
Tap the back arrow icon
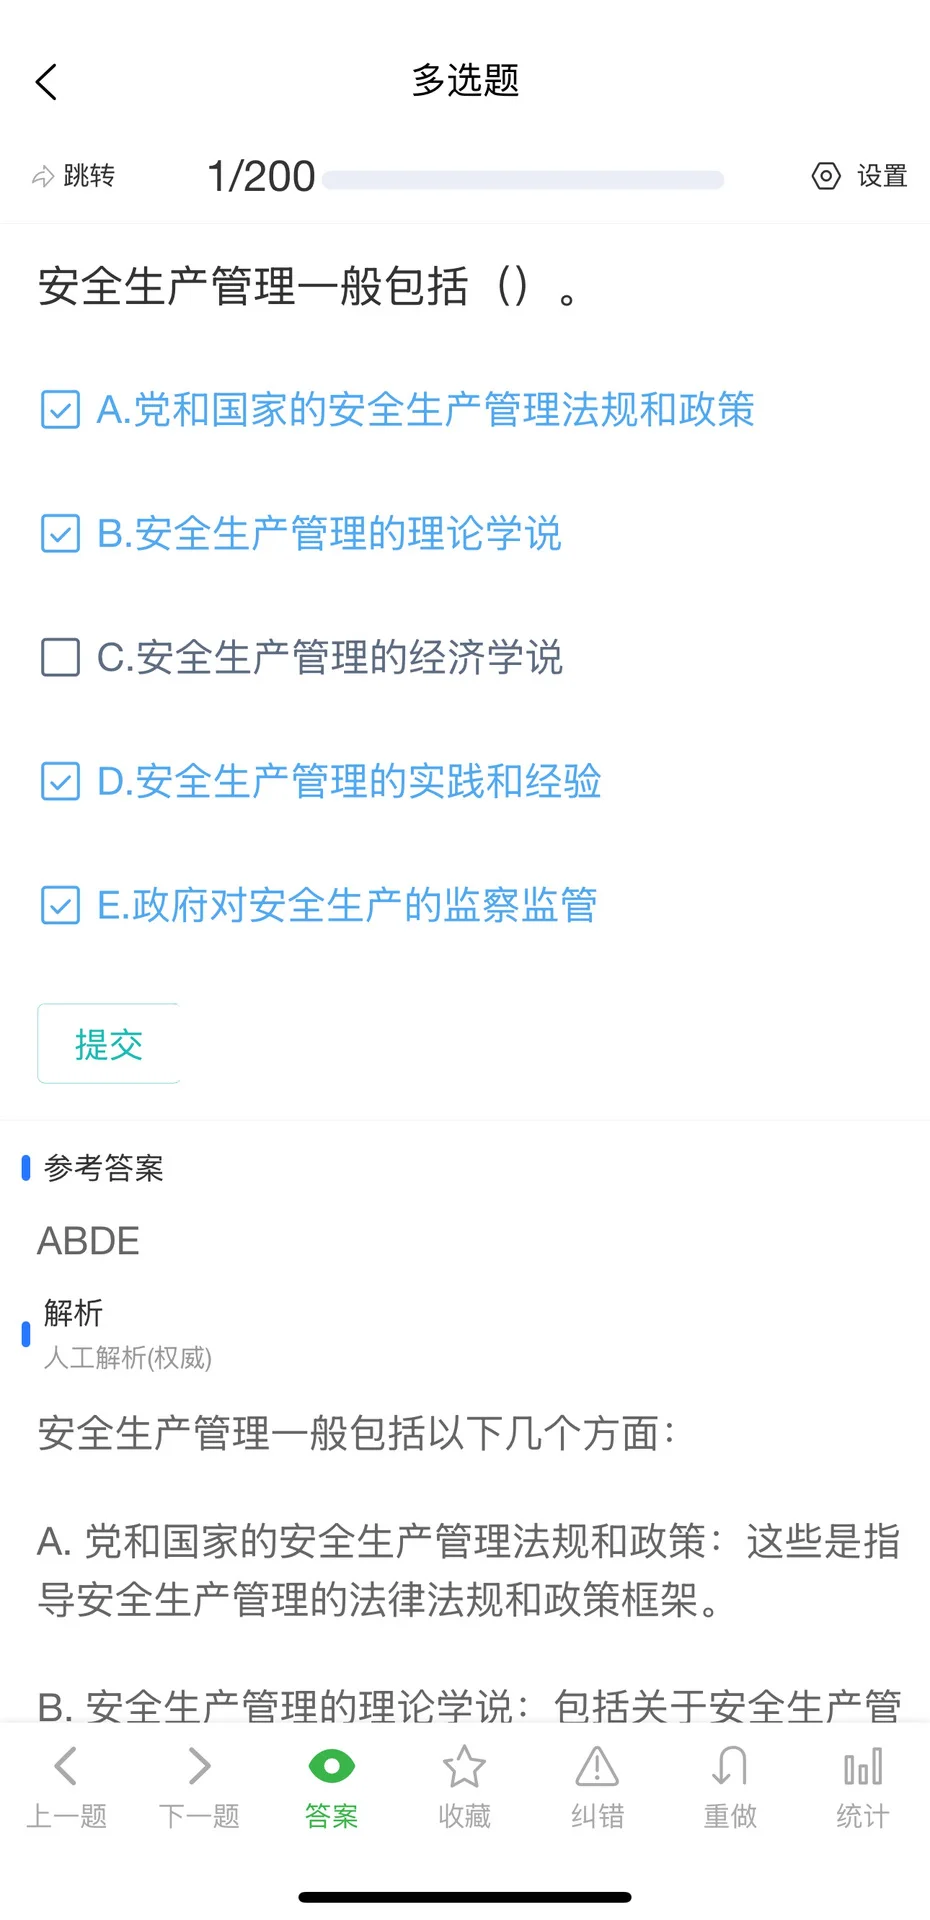[x=46, y=82]
